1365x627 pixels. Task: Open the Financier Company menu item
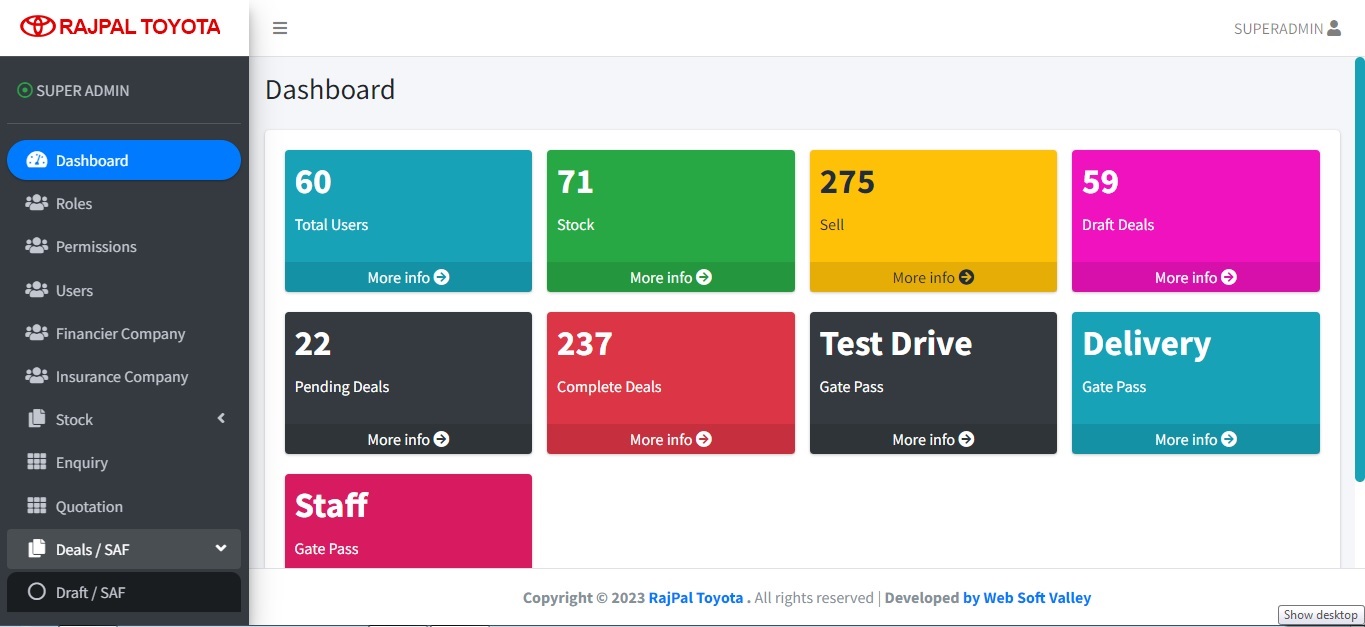(124, 333)
